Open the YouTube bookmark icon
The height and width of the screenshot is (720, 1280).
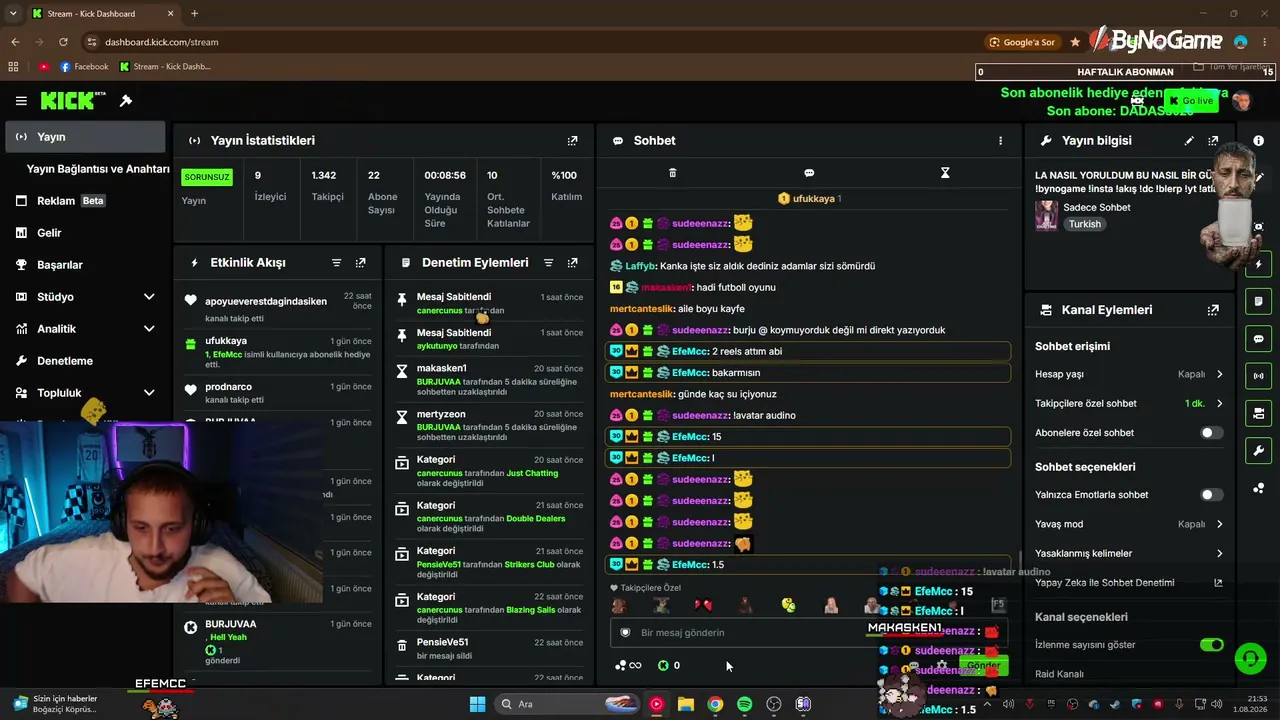[44, 67]
